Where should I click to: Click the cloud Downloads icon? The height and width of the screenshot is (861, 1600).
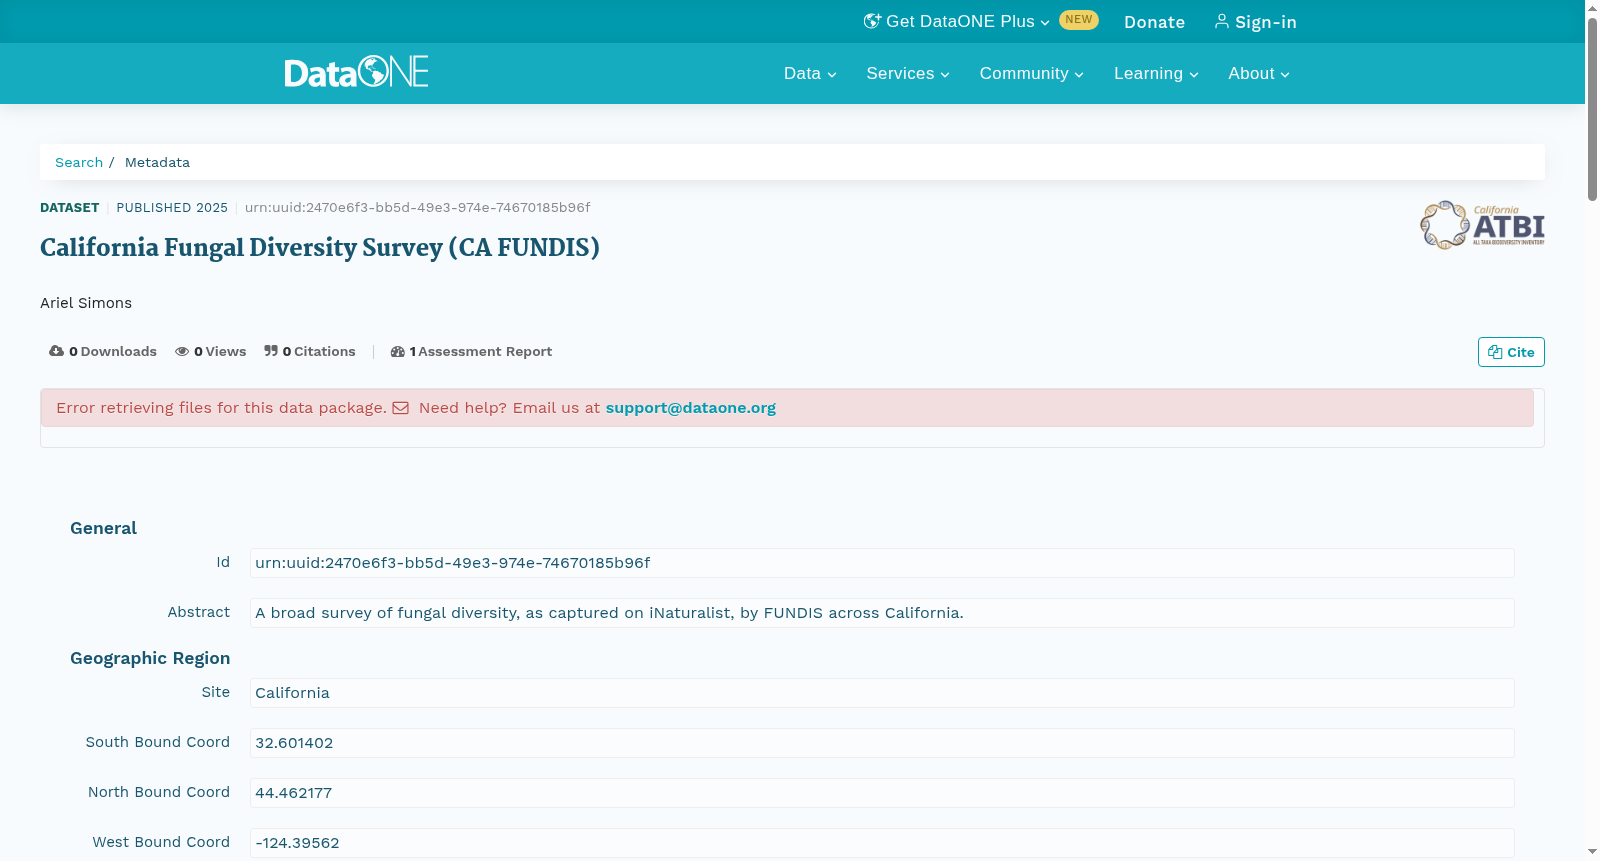click(56, 351)
